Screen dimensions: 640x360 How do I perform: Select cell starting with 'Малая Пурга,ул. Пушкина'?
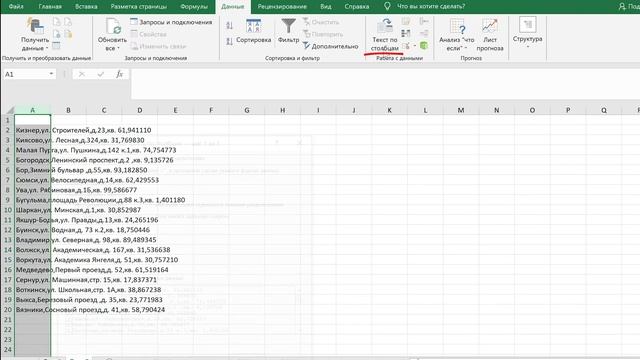[x=33, y=150]
